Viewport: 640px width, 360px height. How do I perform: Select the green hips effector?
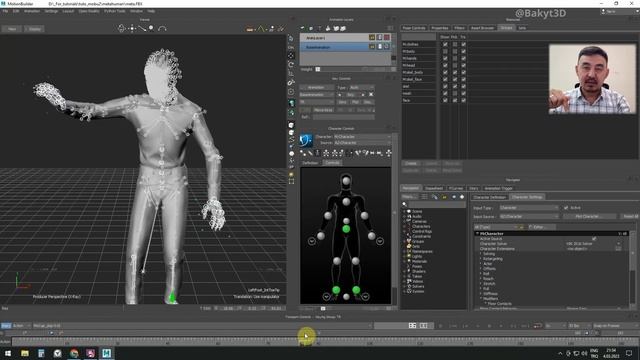(x=346, y=229)
